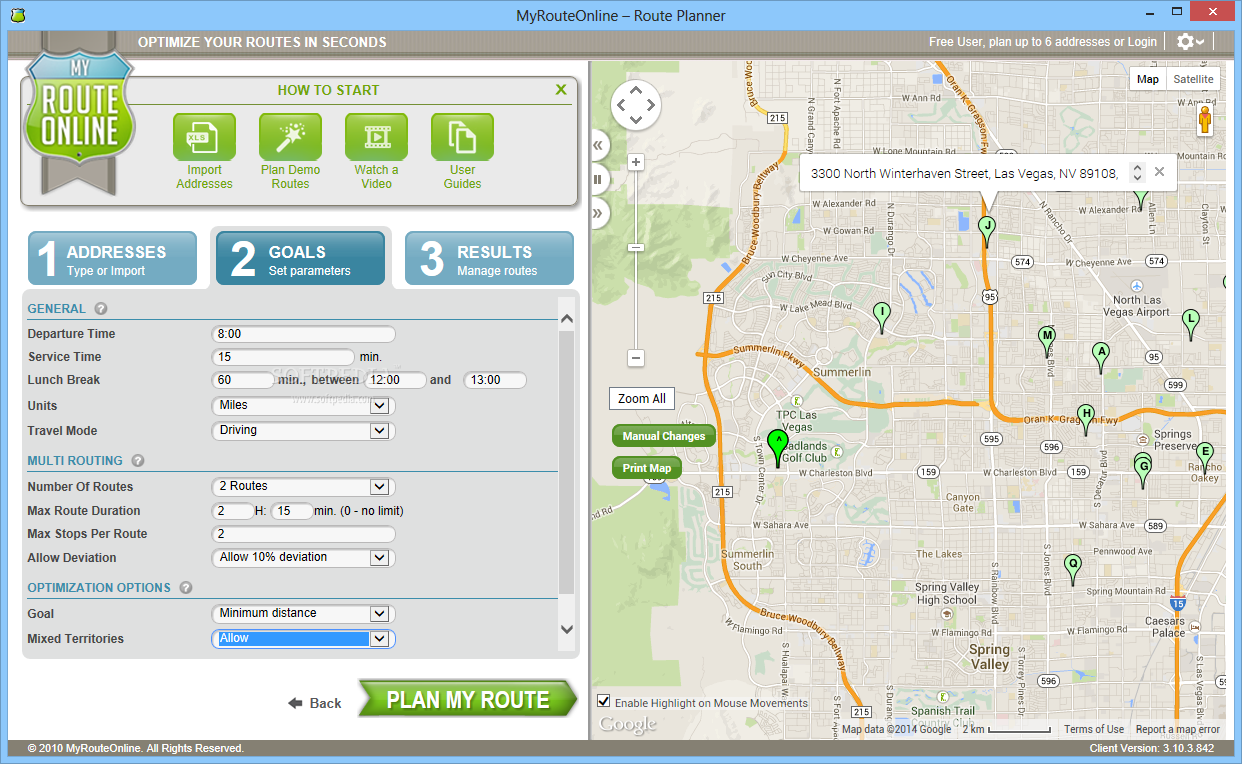Click the Login link

[x=1142, y=42]
